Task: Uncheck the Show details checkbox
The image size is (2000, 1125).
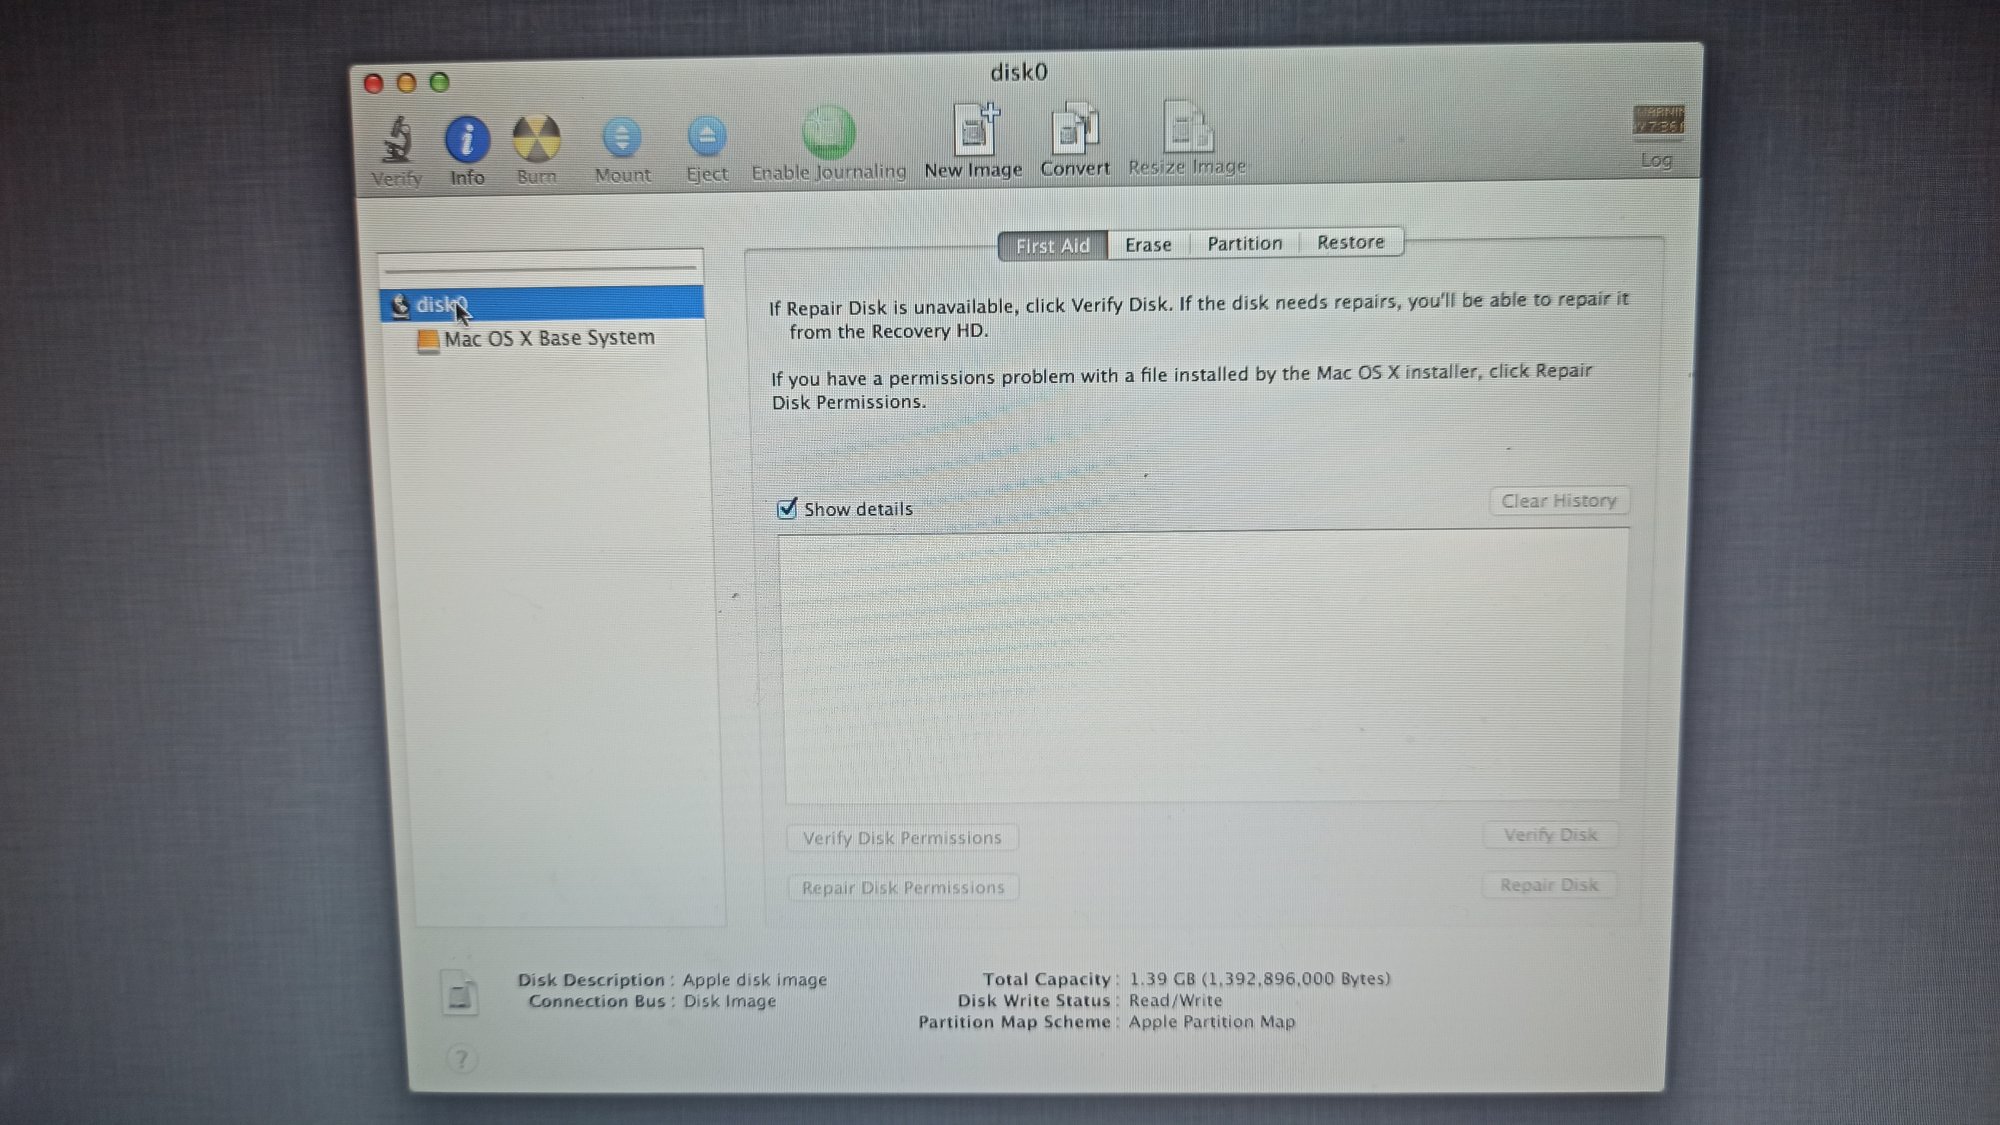Action: pos(788,509)
